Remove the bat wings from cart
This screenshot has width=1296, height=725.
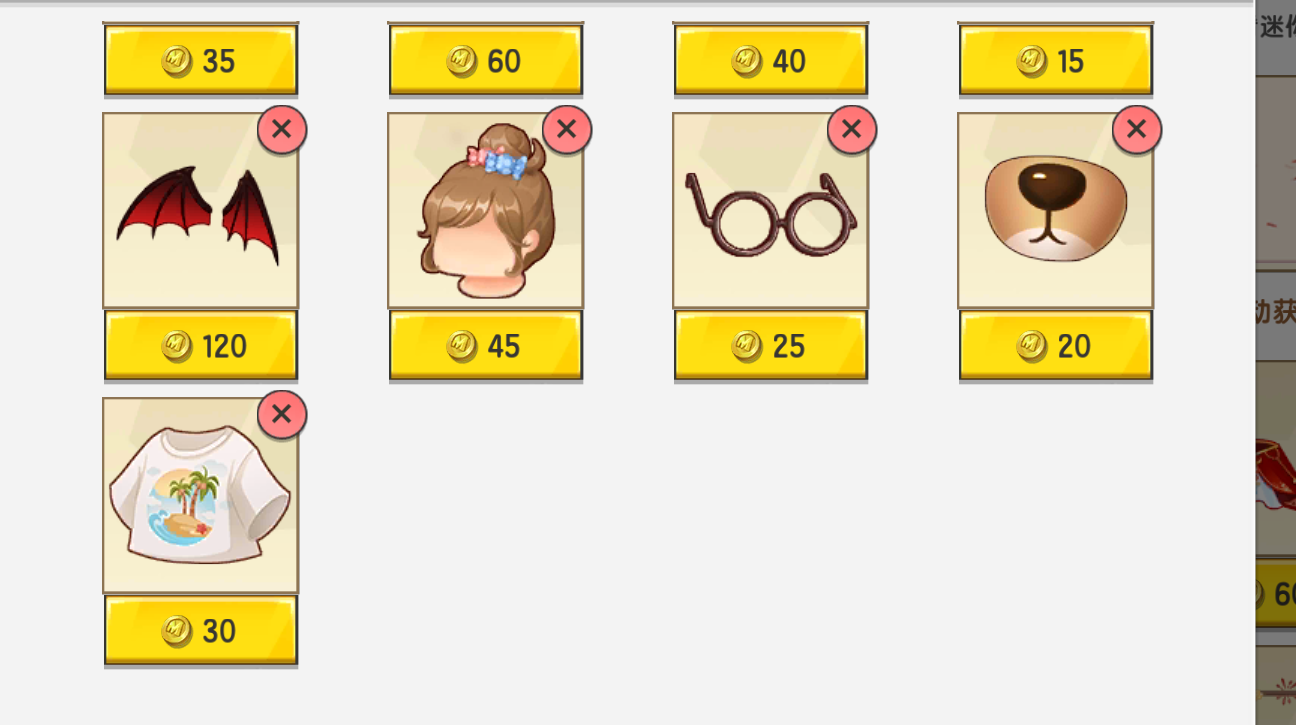coord(282,129)
